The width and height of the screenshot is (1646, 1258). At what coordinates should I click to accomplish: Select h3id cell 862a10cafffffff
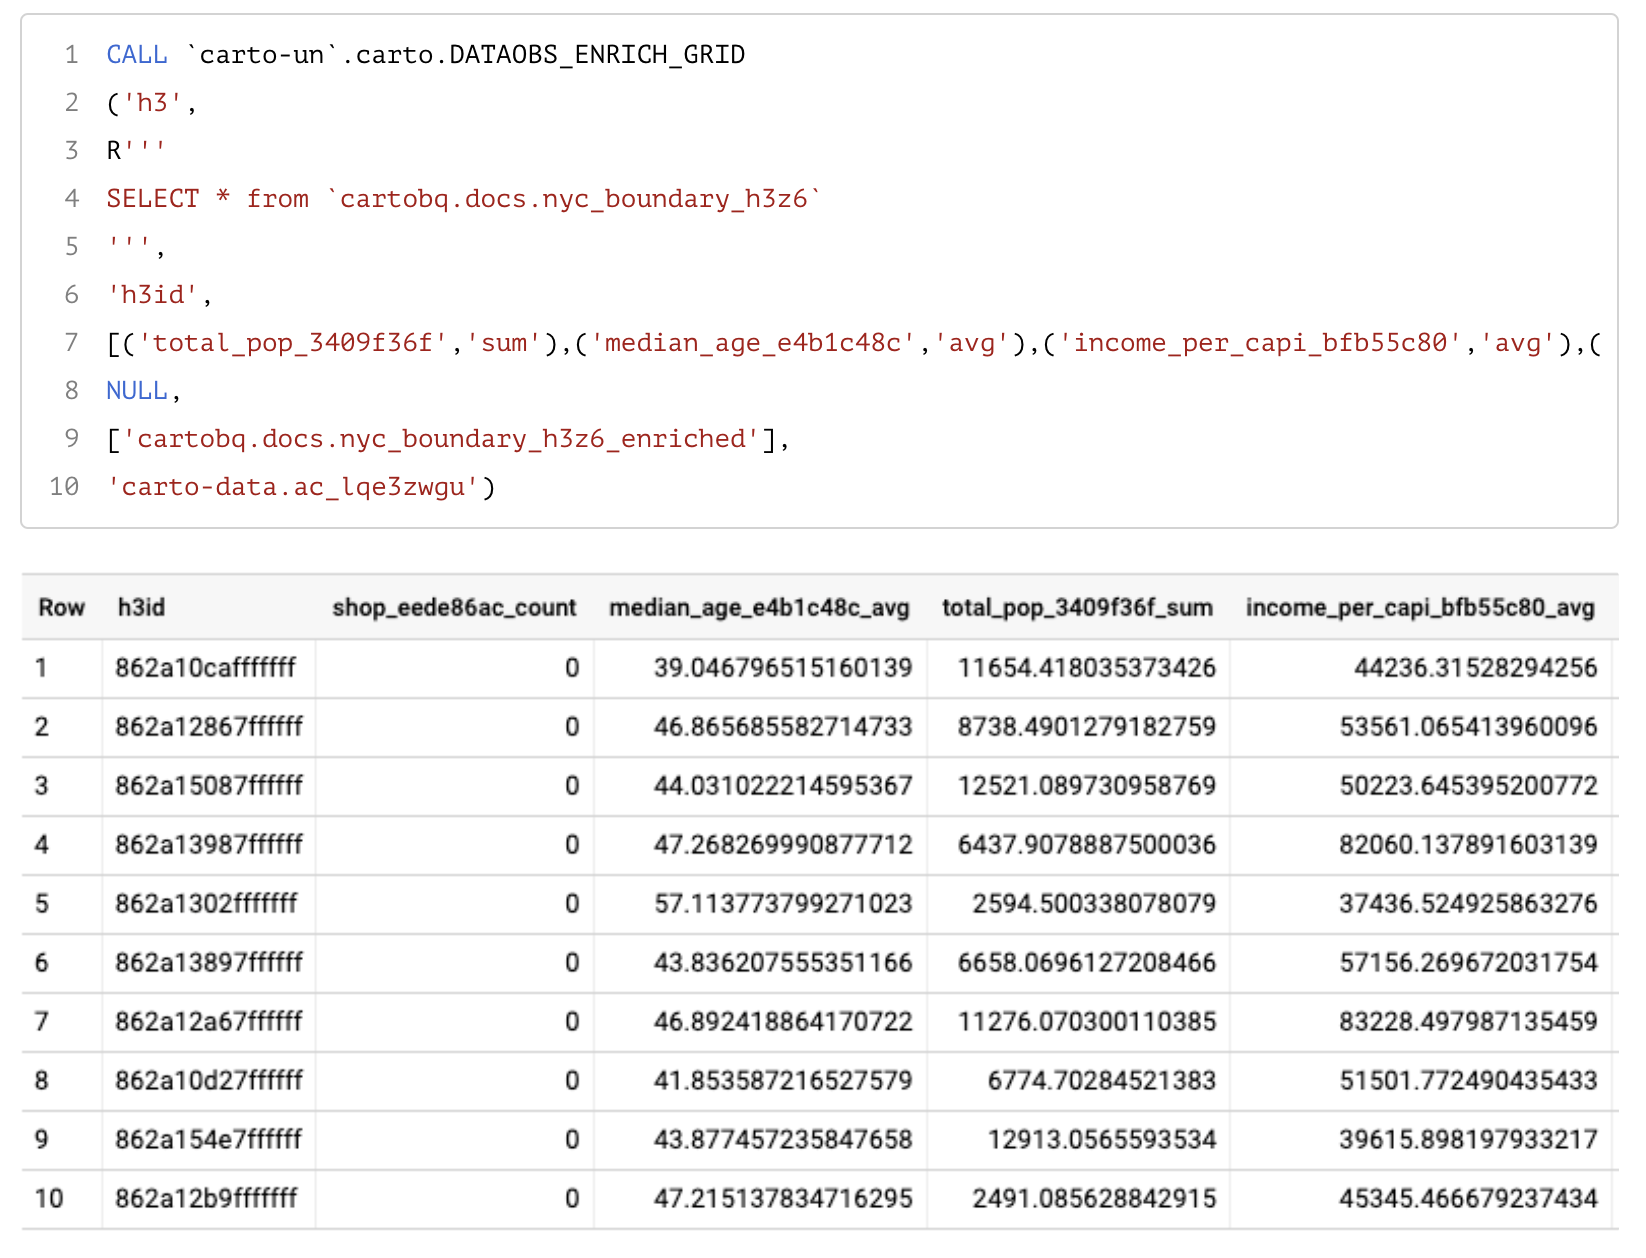[205, 667]
